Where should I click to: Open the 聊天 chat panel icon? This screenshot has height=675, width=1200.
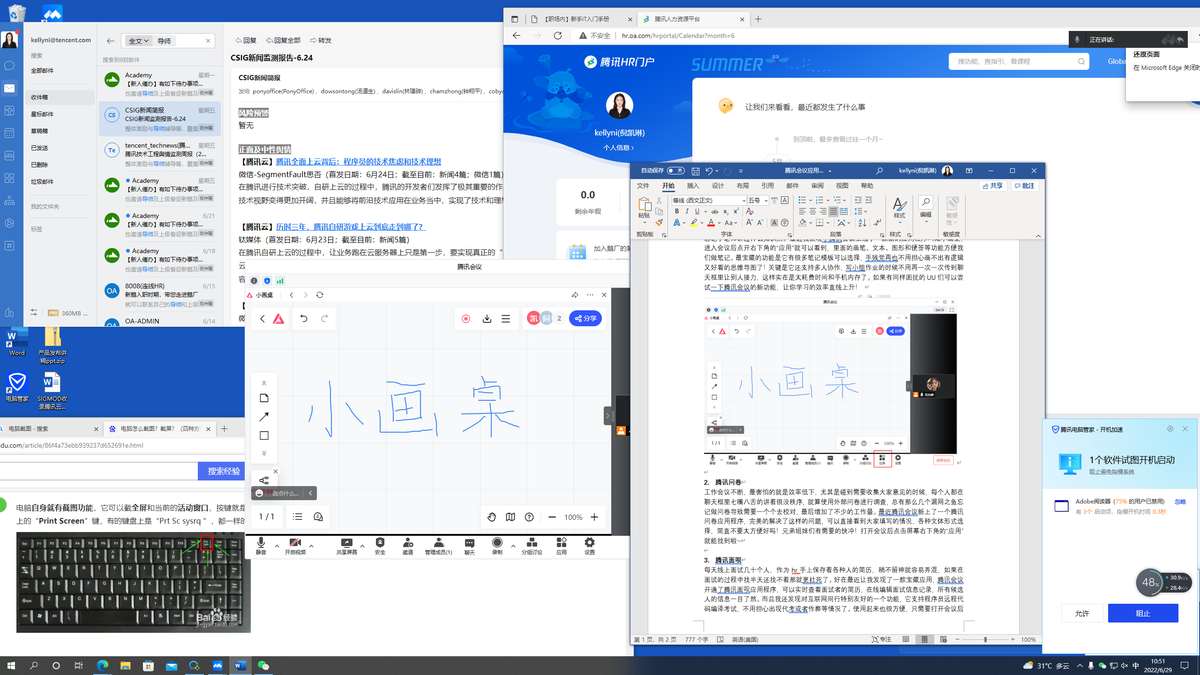tap(469, 543)
